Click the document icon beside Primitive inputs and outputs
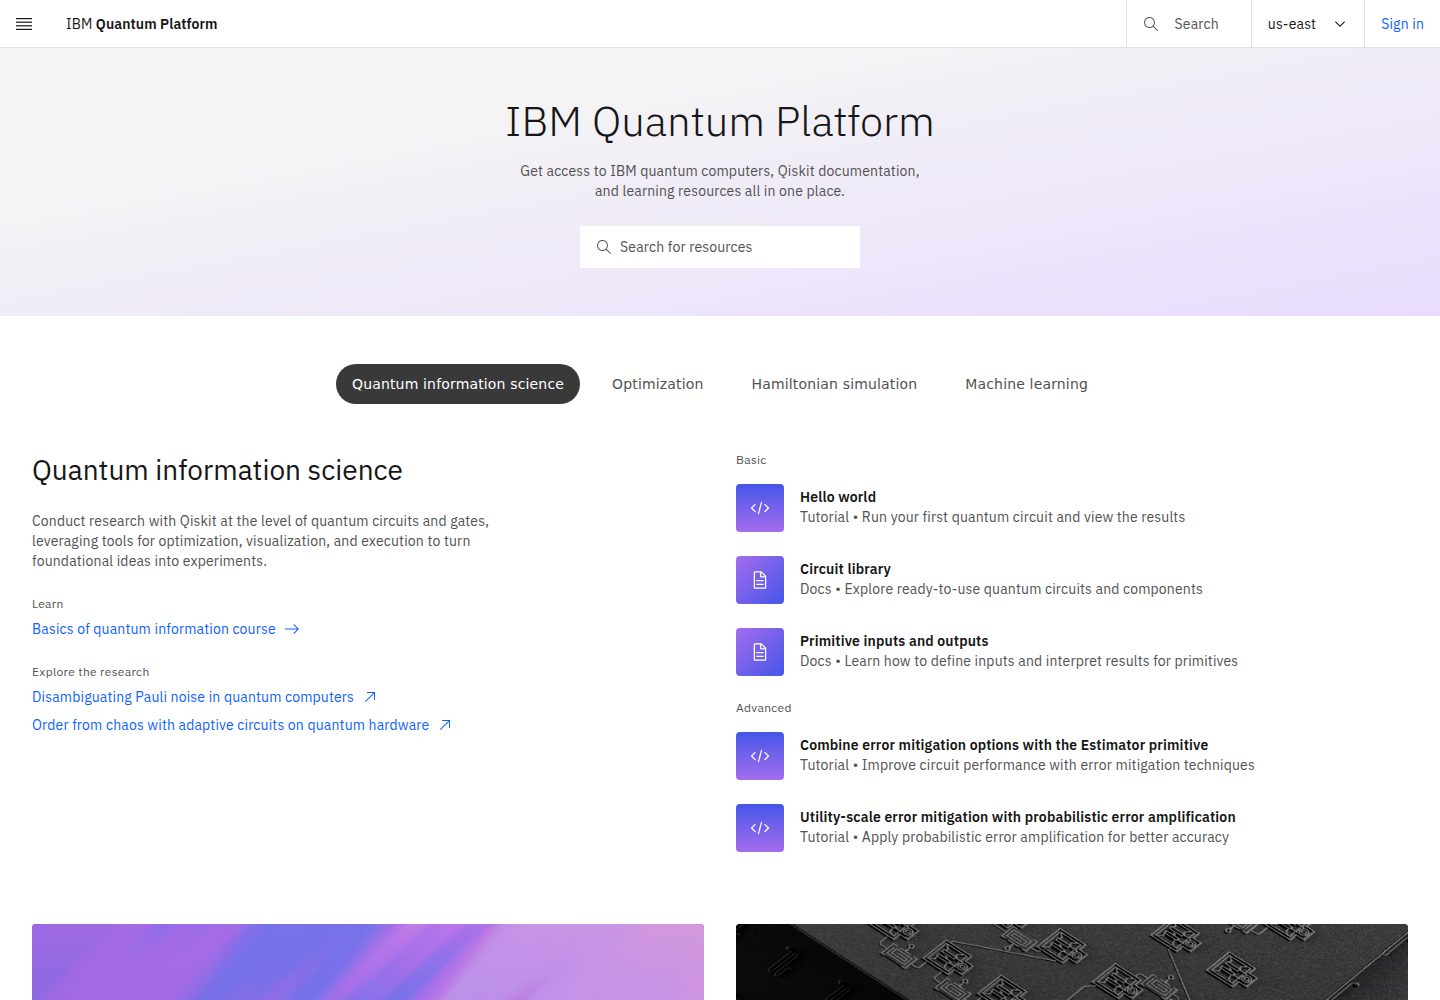1440x1000 pixels. click(x=760, y=652)
